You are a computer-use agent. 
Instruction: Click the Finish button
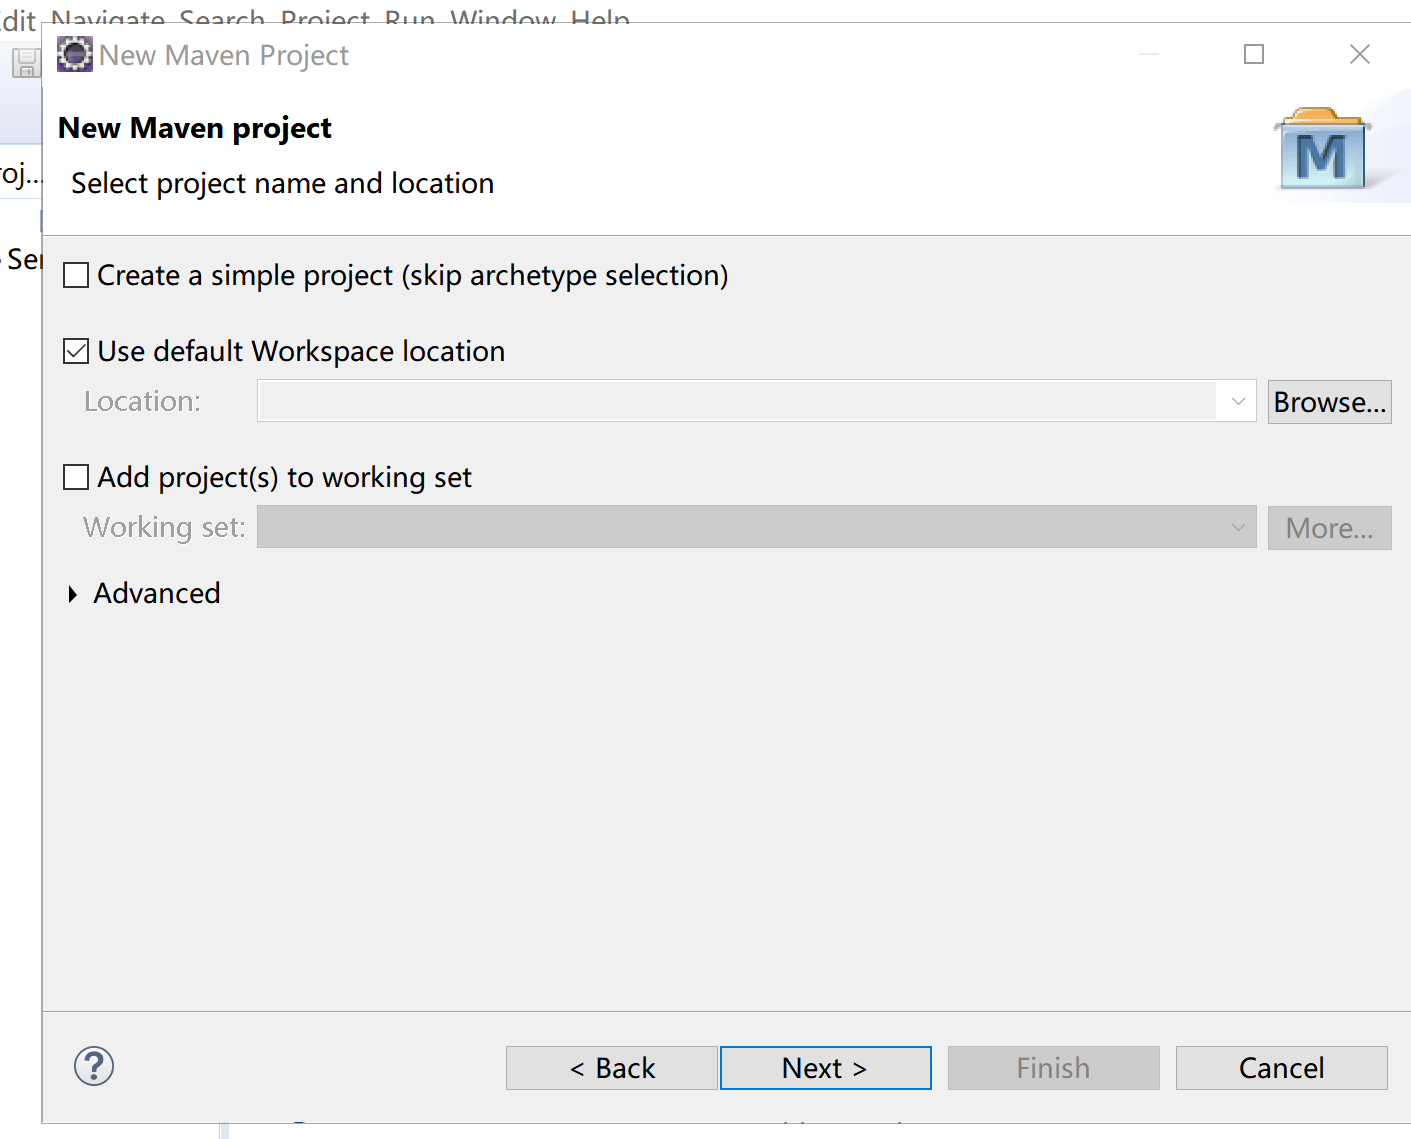(1054, 1068)
